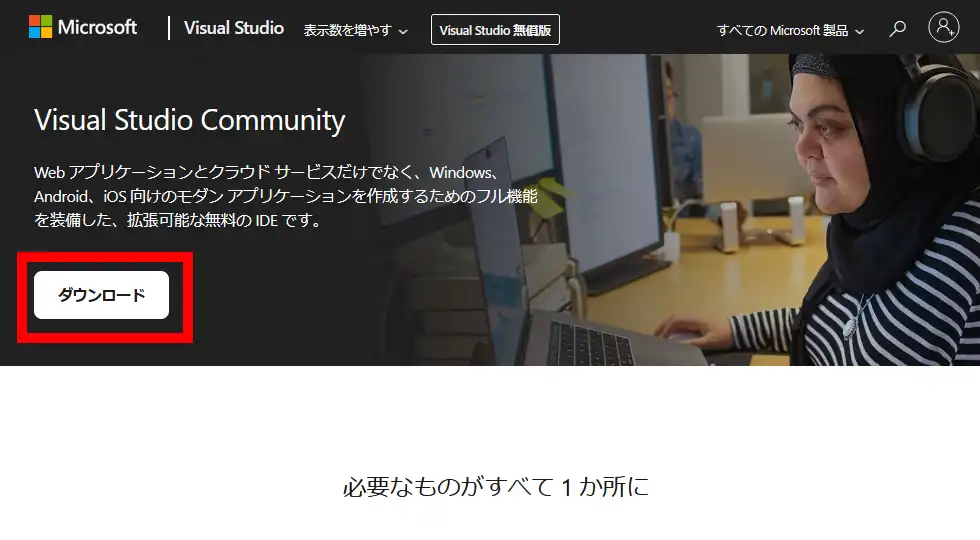Expand すべての Microsoft 製品 menu

click(791, 31)
